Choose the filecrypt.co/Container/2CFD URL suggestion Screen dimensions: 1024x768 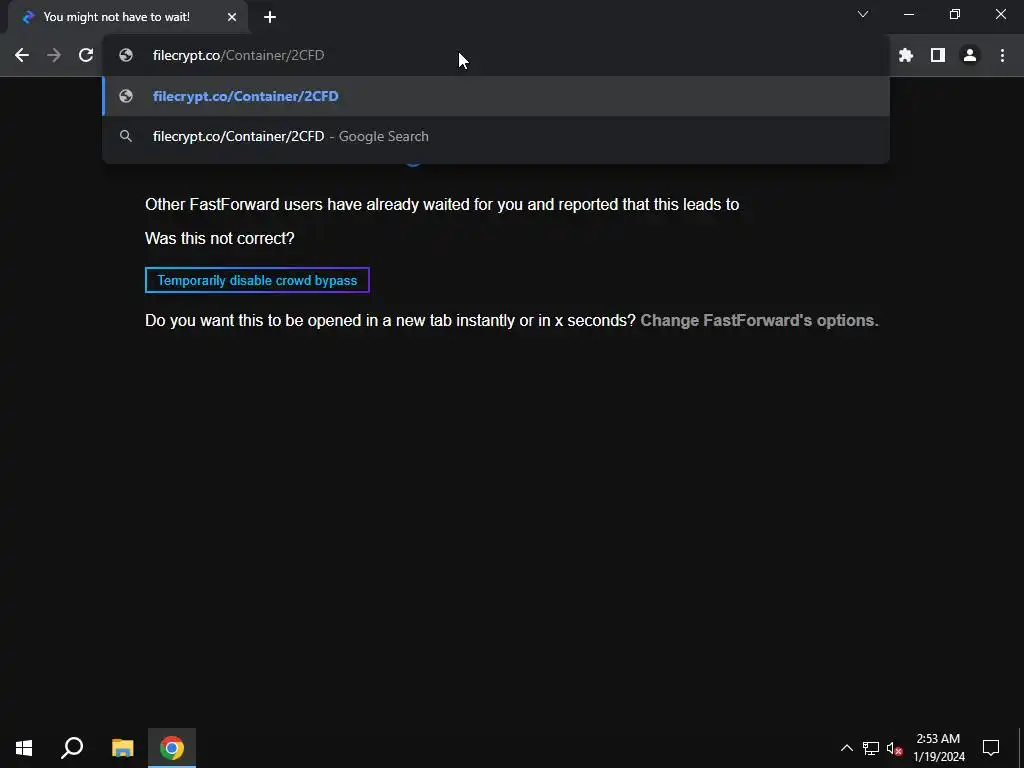496,96
